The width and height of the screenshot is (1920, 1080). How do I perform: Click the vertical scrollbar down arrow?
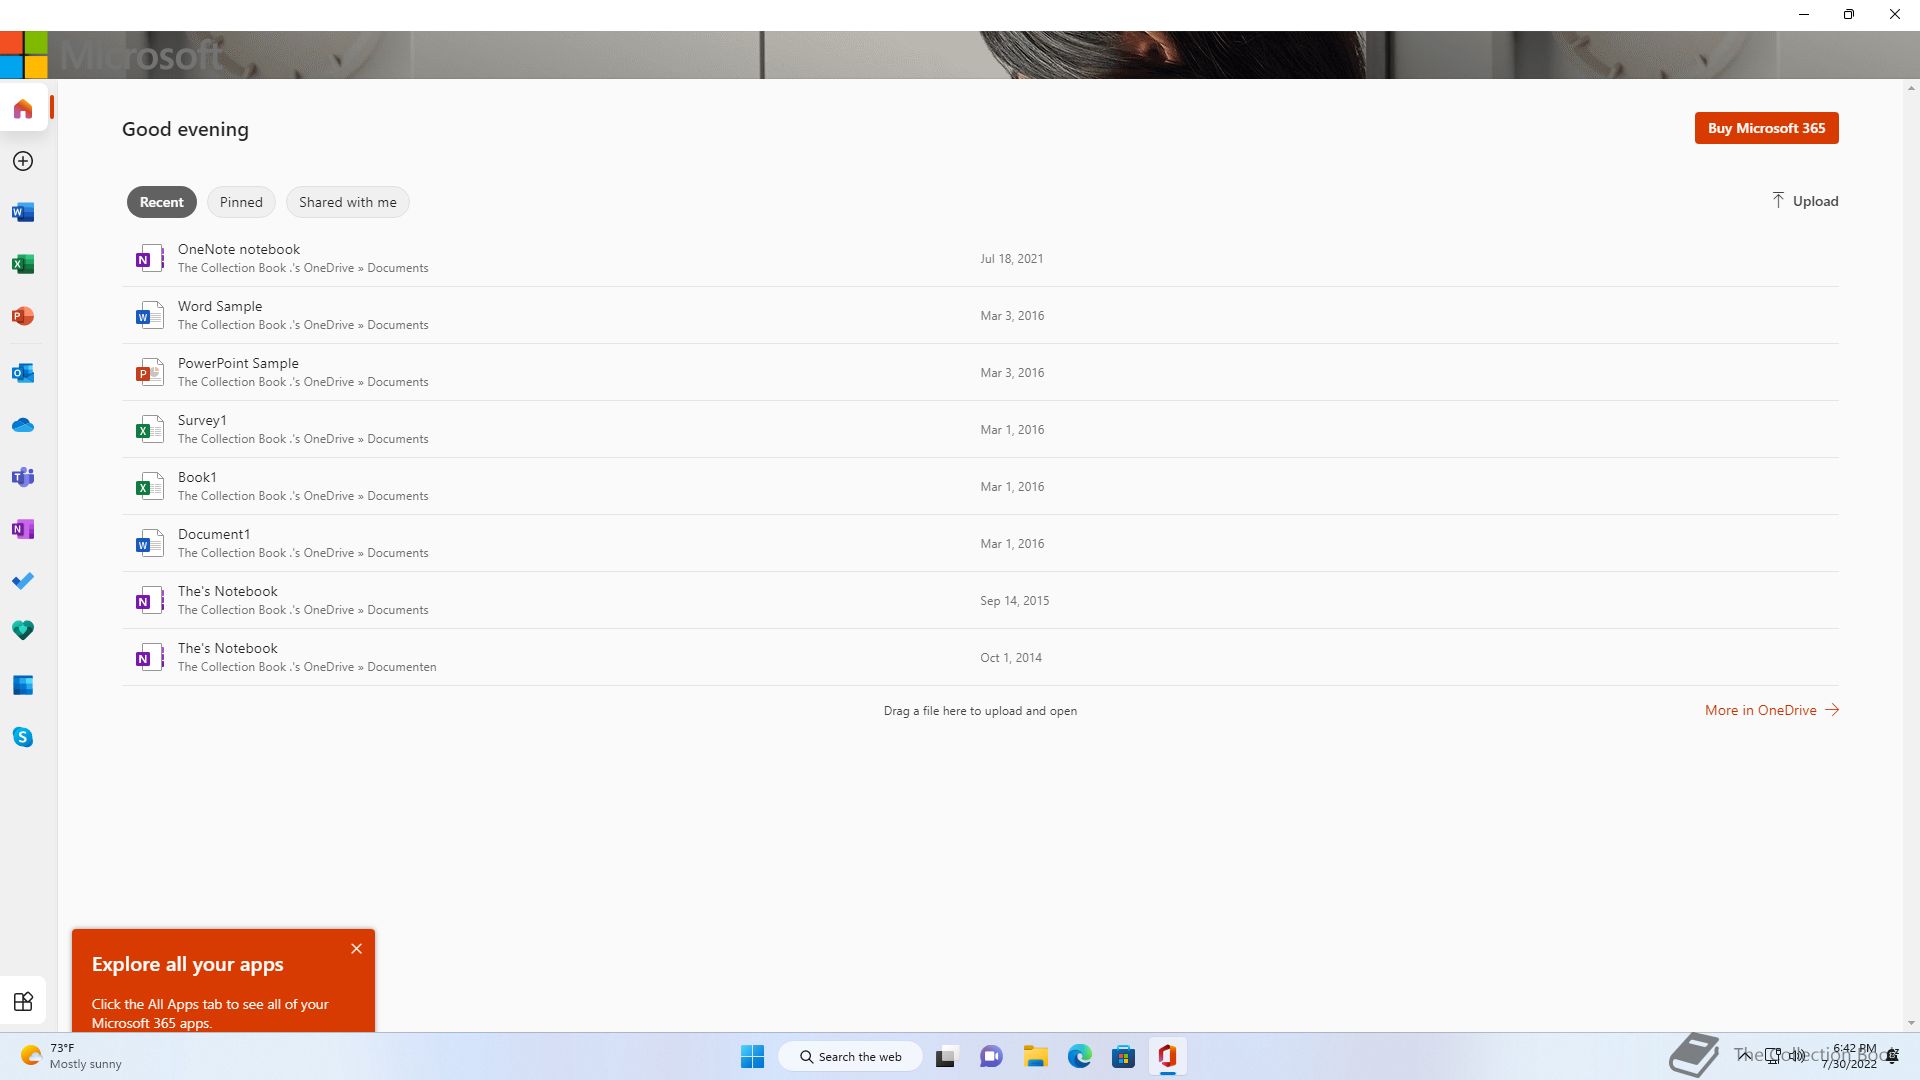1911,1023
